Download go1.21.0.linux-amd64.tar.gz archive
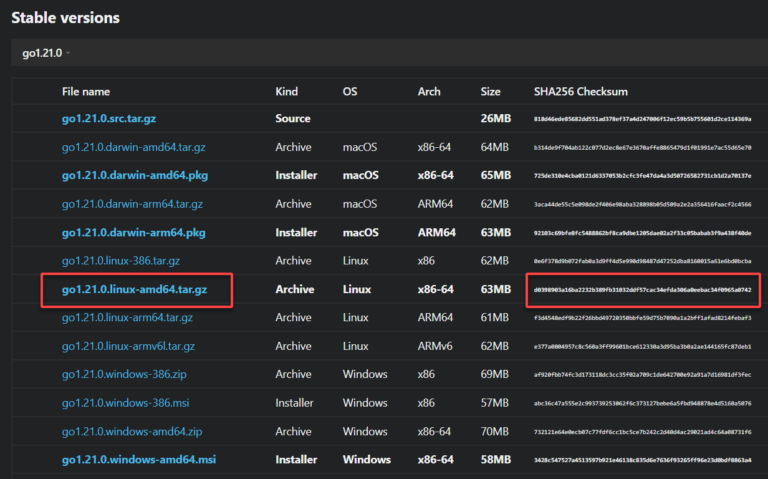Screen dimensions: 768x479 136,290
